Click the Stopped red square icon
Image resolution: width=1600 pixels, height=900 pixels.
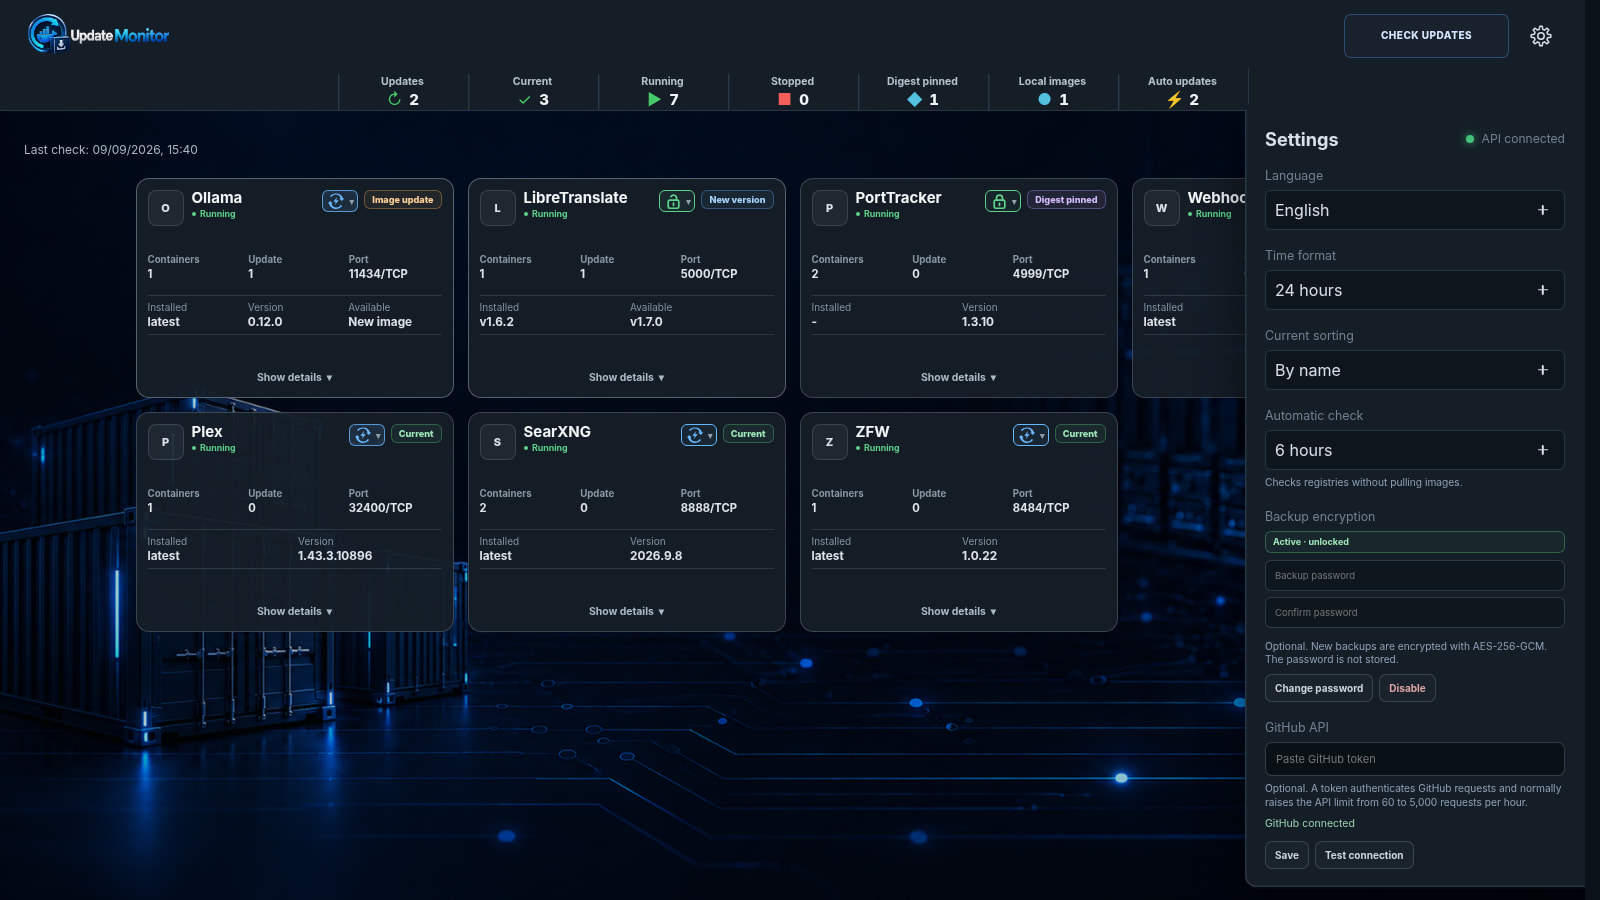pyautogui.click(x=784, y=99)
